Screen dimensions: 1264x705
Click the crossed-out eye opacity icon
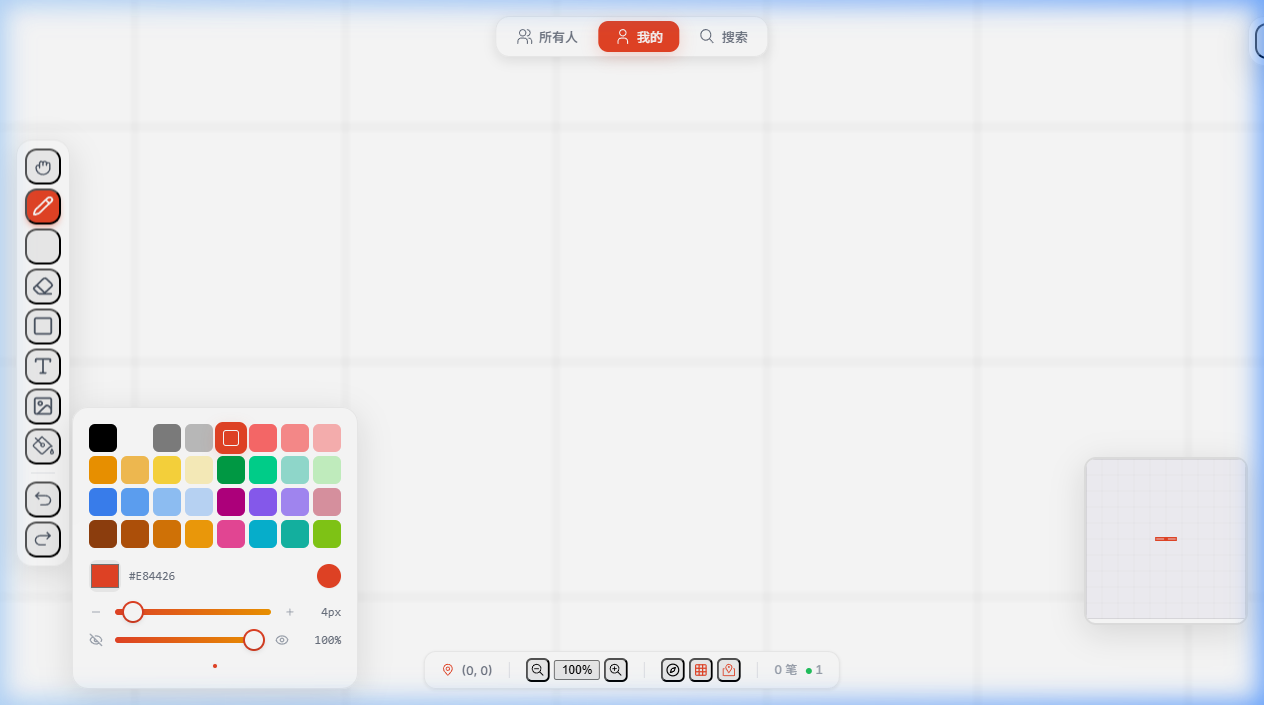point(96,640)
